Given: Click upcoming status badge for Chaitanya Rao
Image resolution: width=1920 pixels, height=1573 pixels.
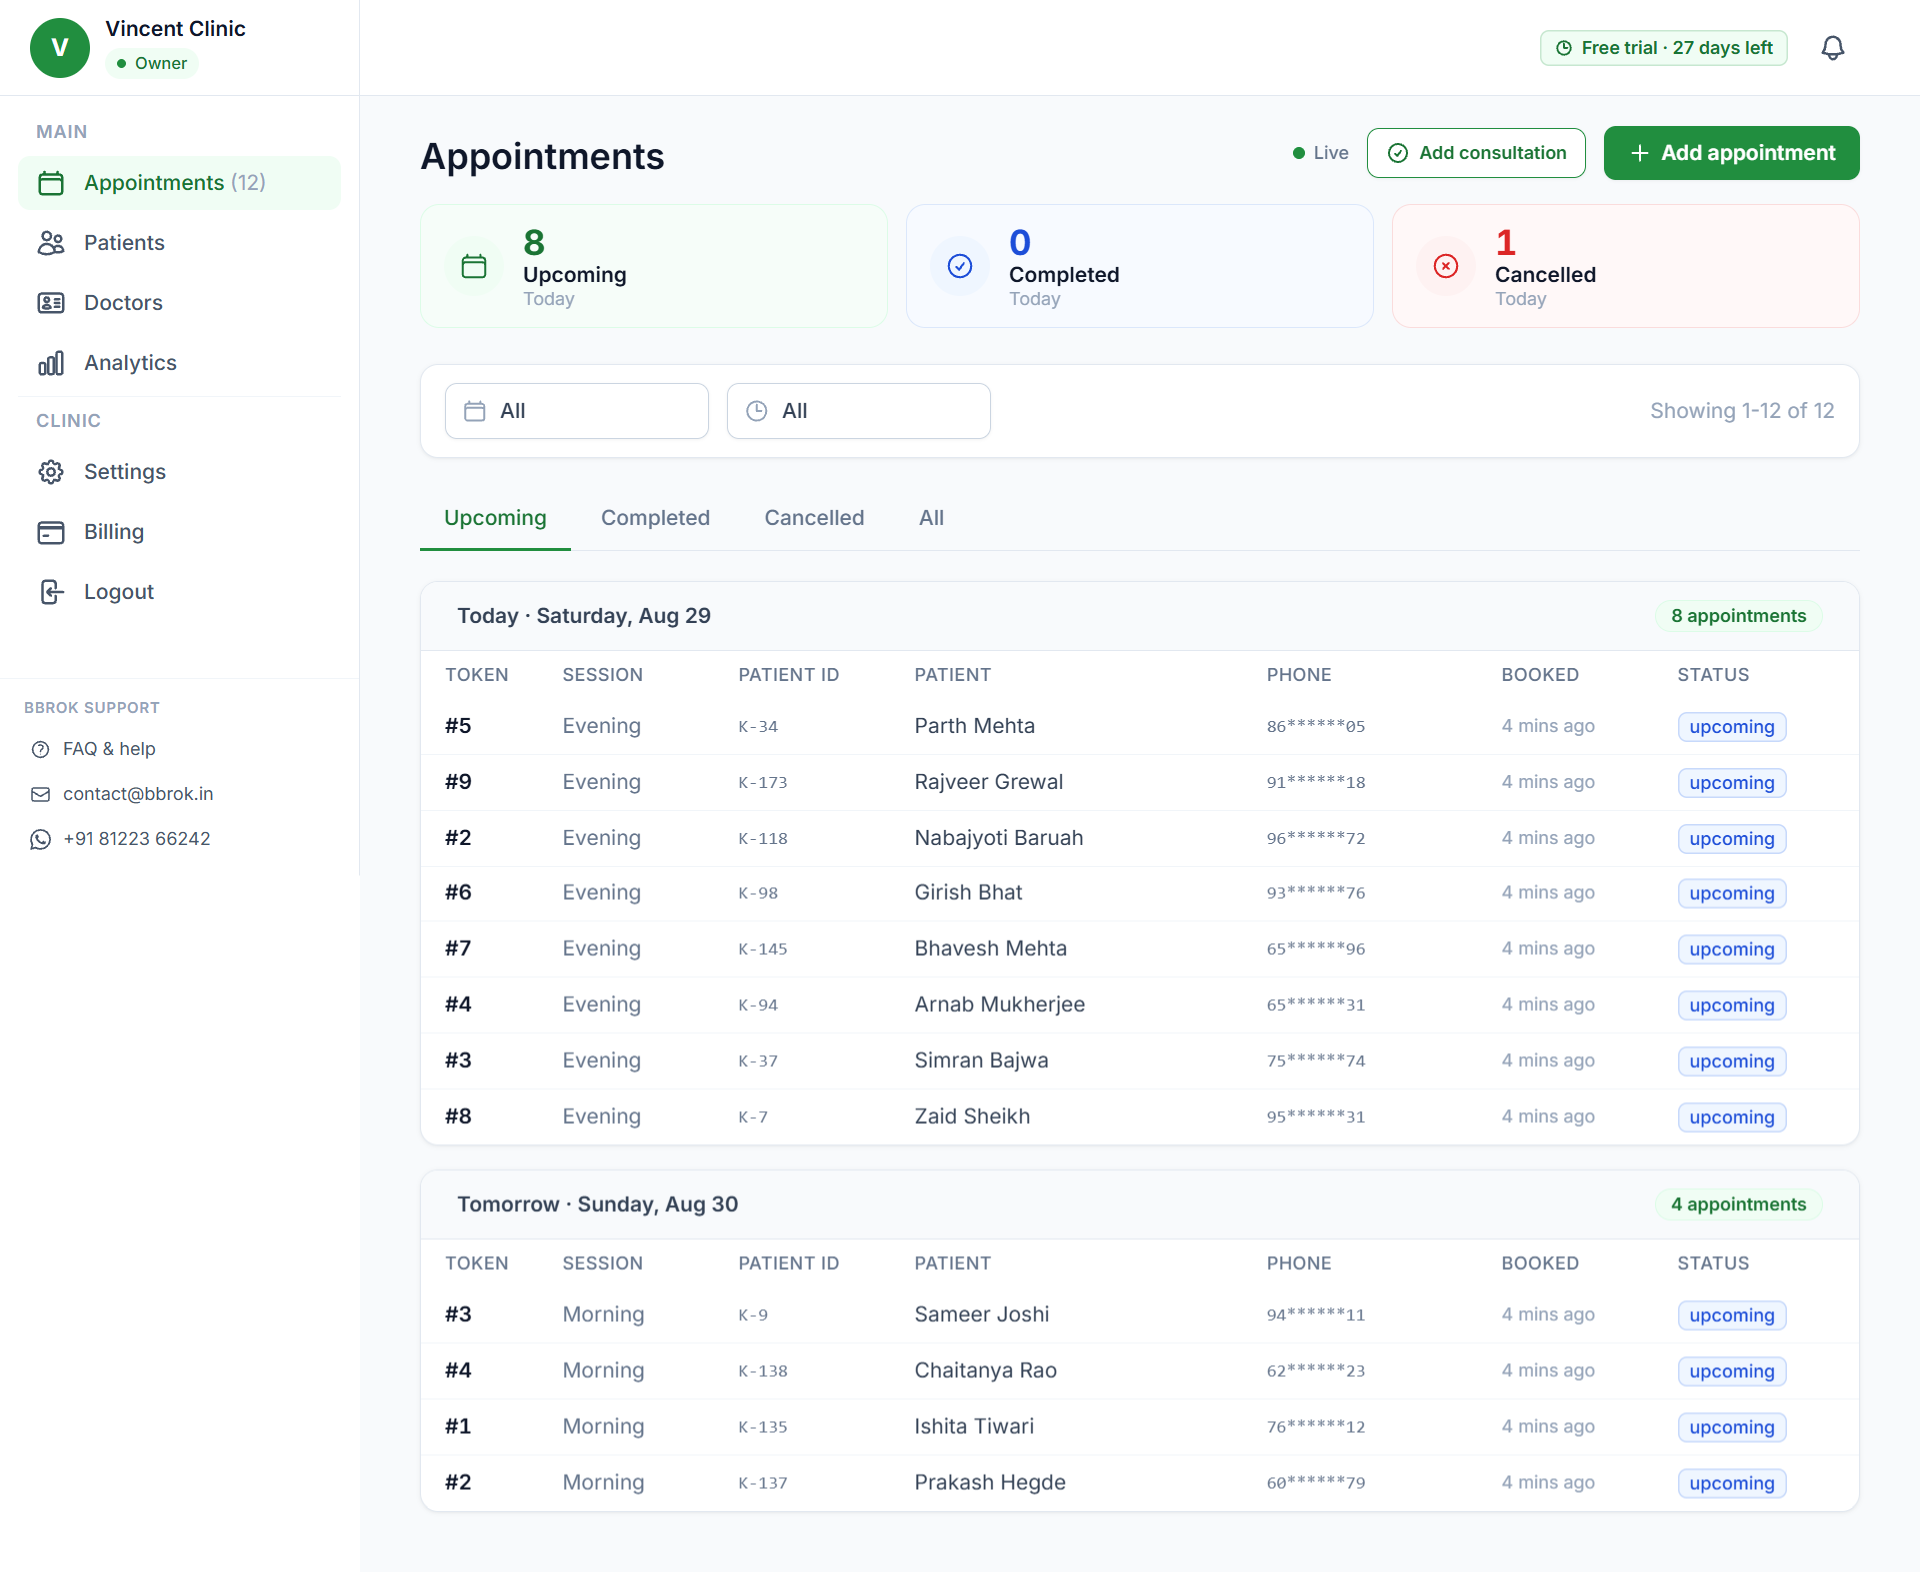Looking at the screenshot, I should 1732,1371.
